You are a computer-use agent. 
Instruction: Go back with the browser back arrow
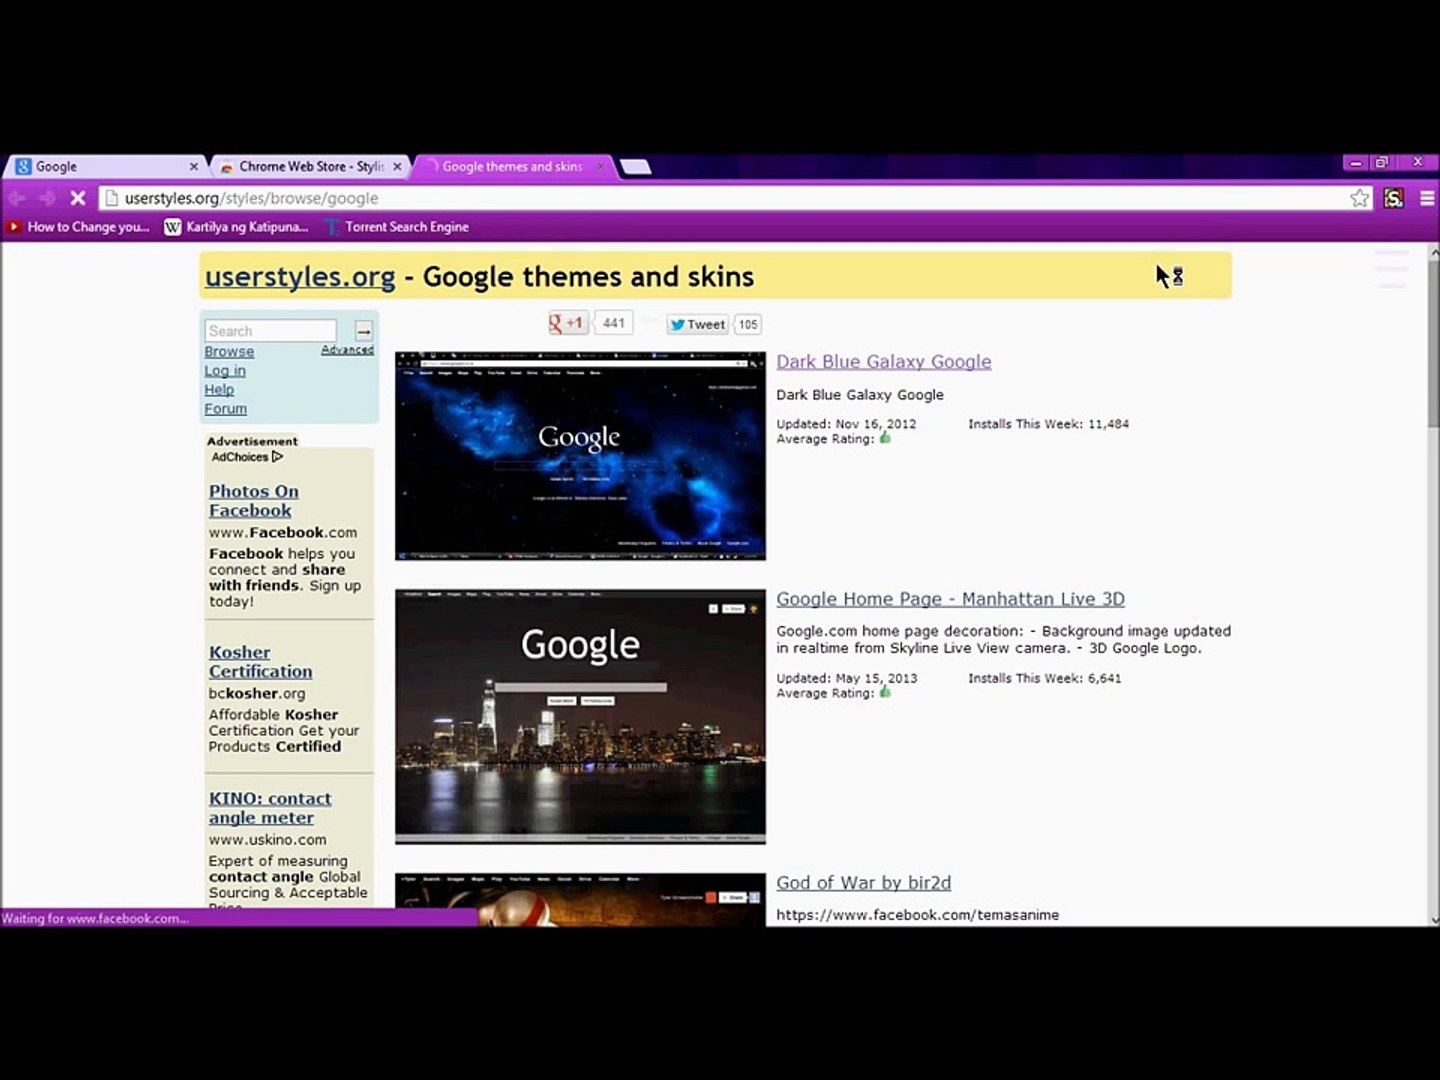click(x=17, y=198)
